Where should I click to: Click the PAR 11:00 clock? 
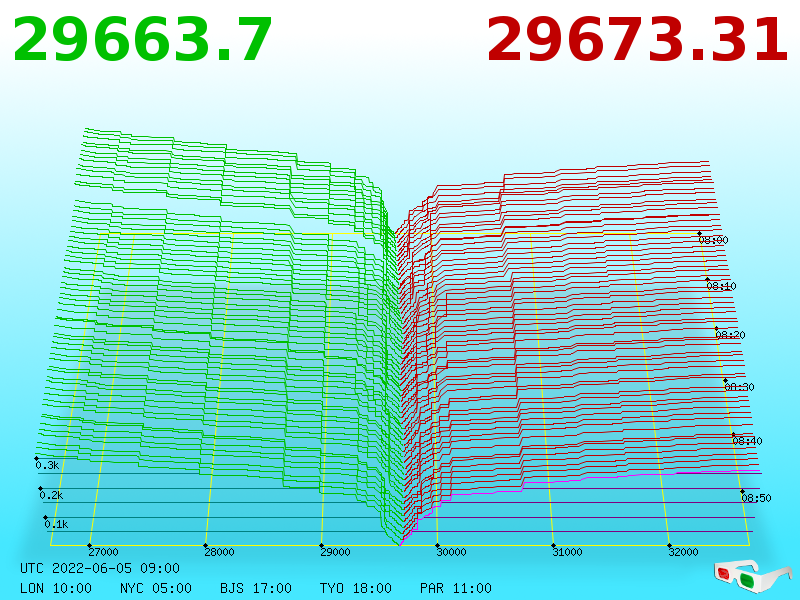(x=456, y=588)
